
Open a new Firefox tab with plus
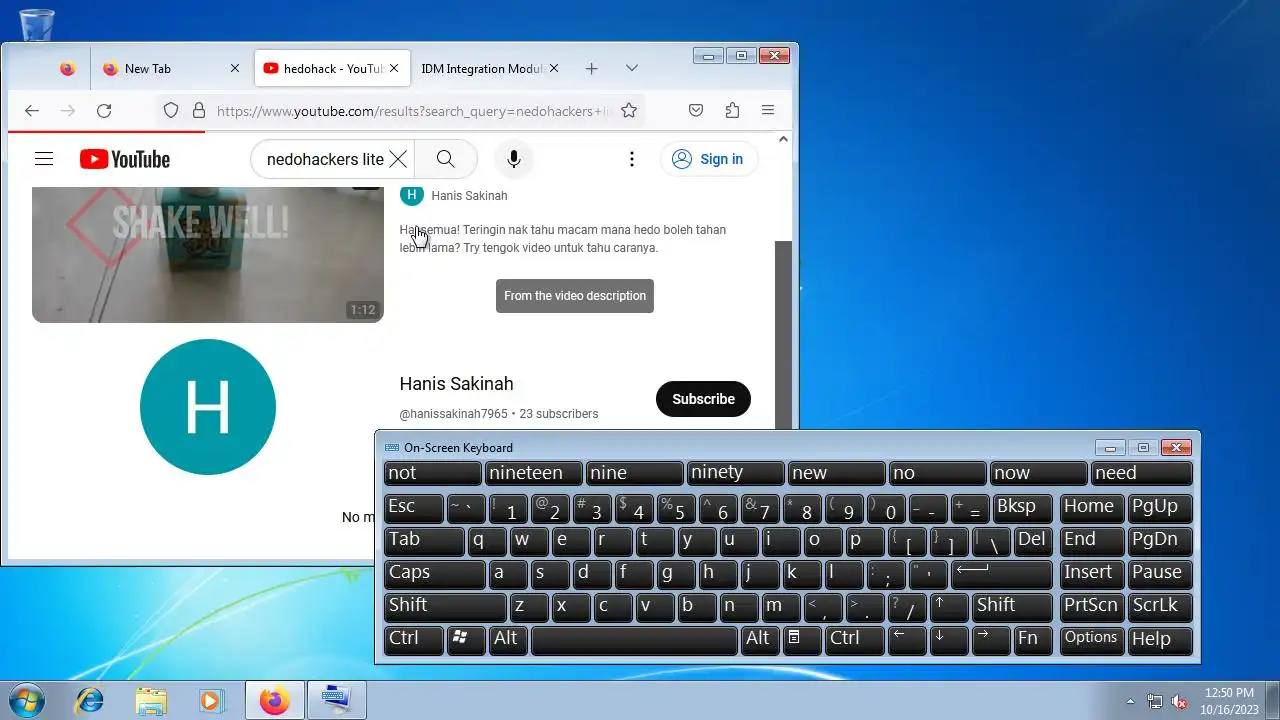(x=592, y=69)
